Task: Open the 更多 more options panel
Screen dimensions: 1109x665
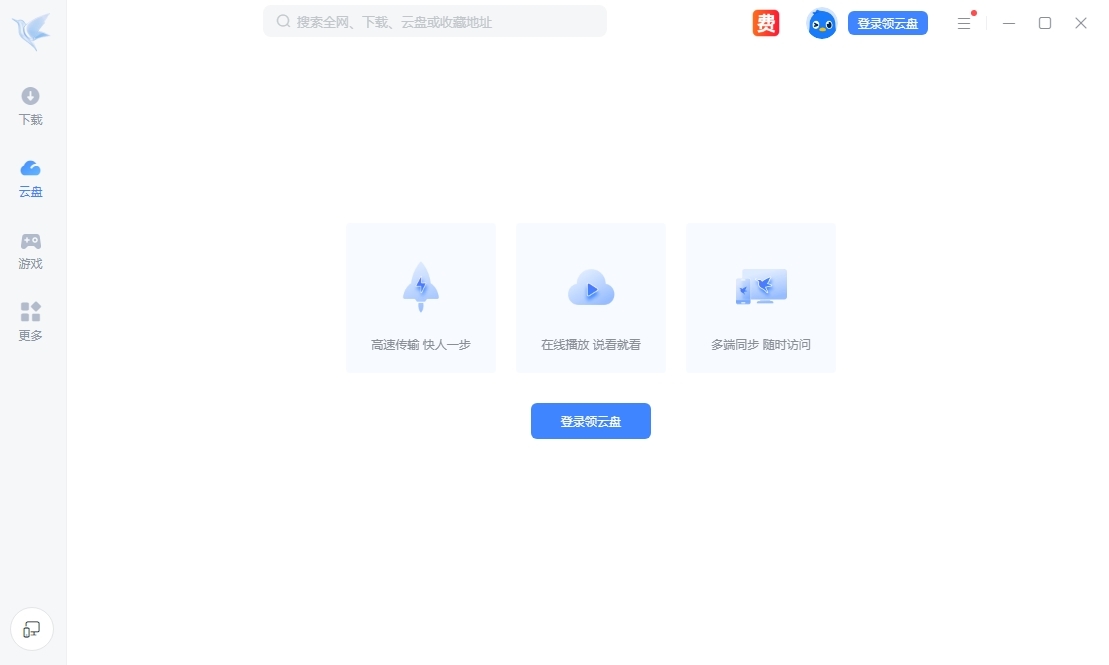Action: pos(30,322)
